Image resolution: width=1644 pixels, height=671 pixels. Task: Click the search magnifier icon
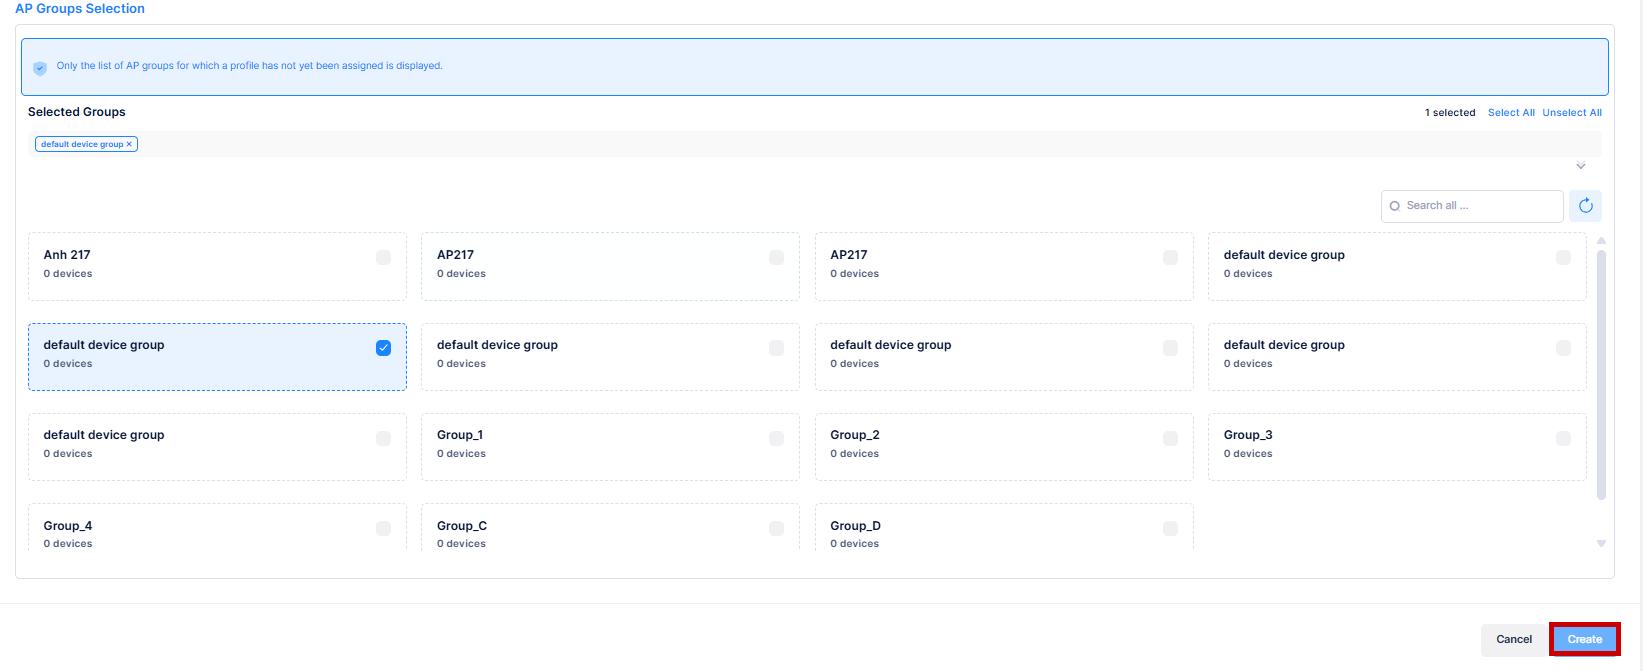pos(1395,206)
